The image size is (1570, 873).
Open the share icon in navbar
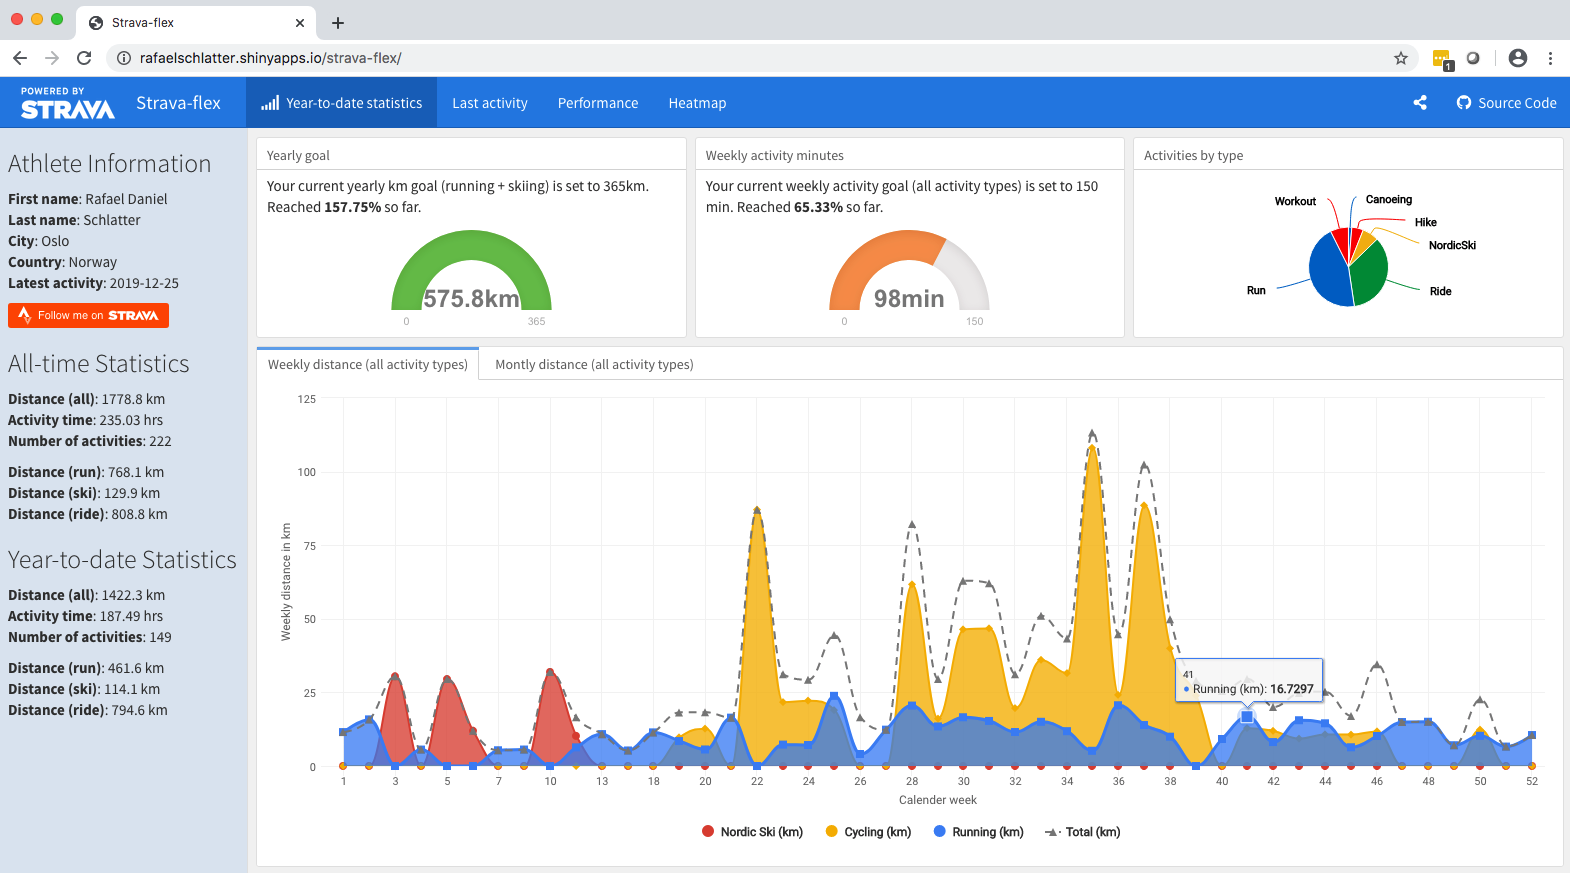point(1419,103)
